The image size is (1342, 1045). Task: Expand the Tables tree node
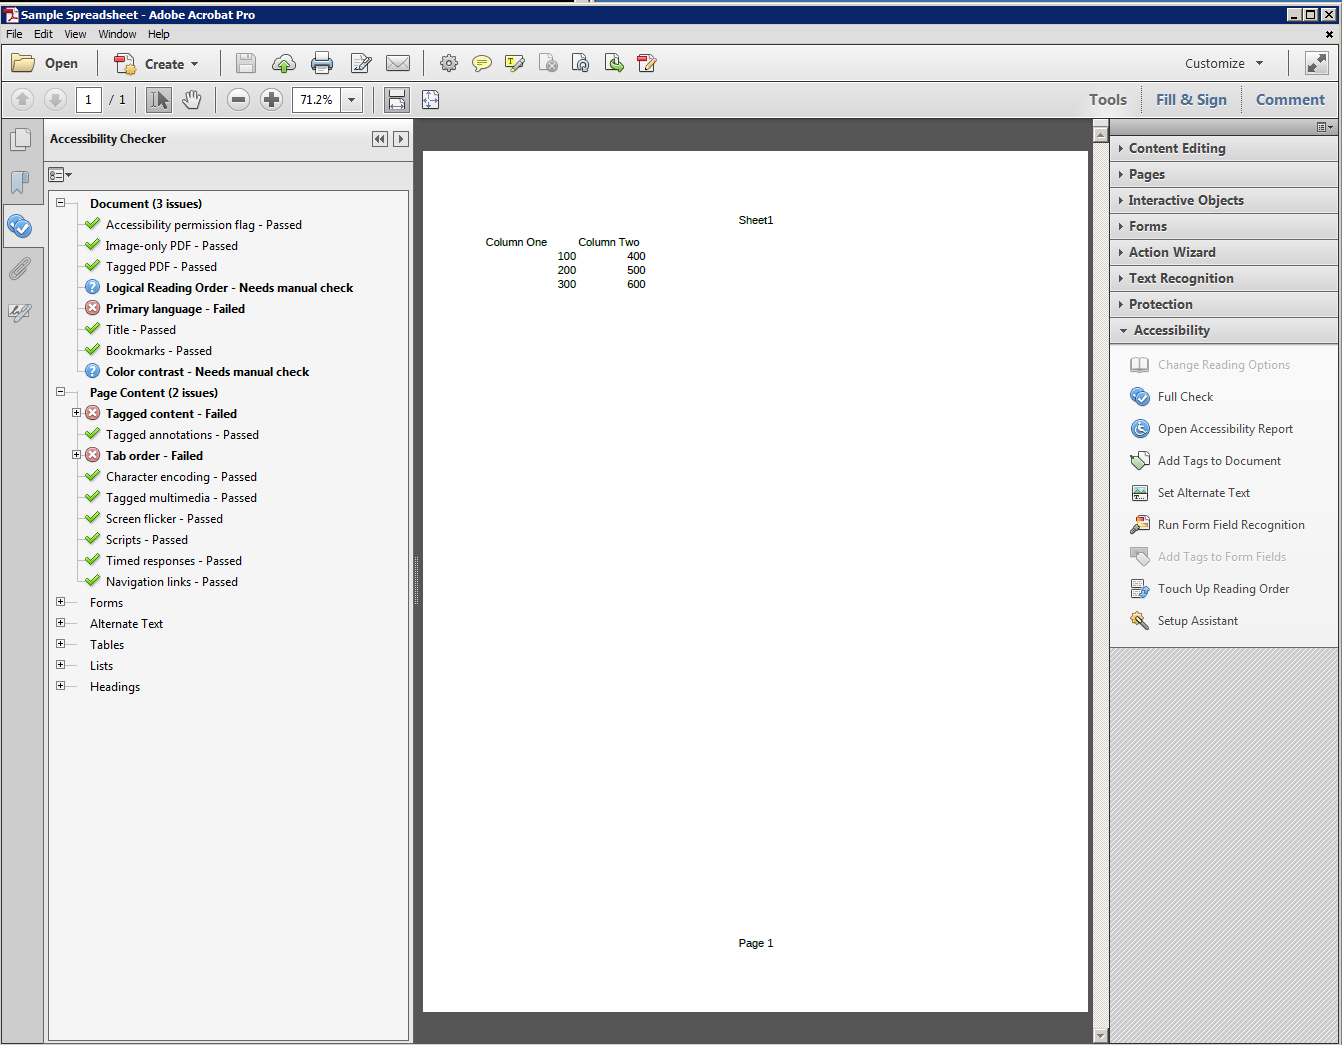[60, 644]
